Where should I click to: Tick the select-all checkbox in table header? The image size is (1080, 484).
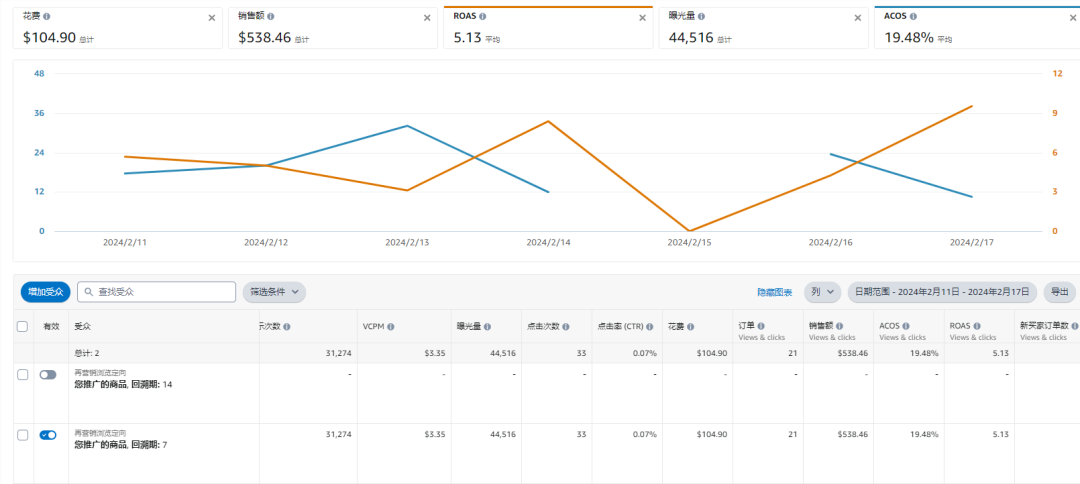click(x=22, y=326)
